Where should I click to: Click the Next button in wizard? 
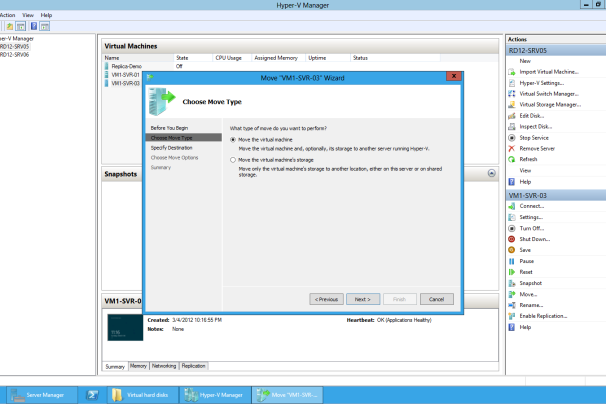(363, 299)
